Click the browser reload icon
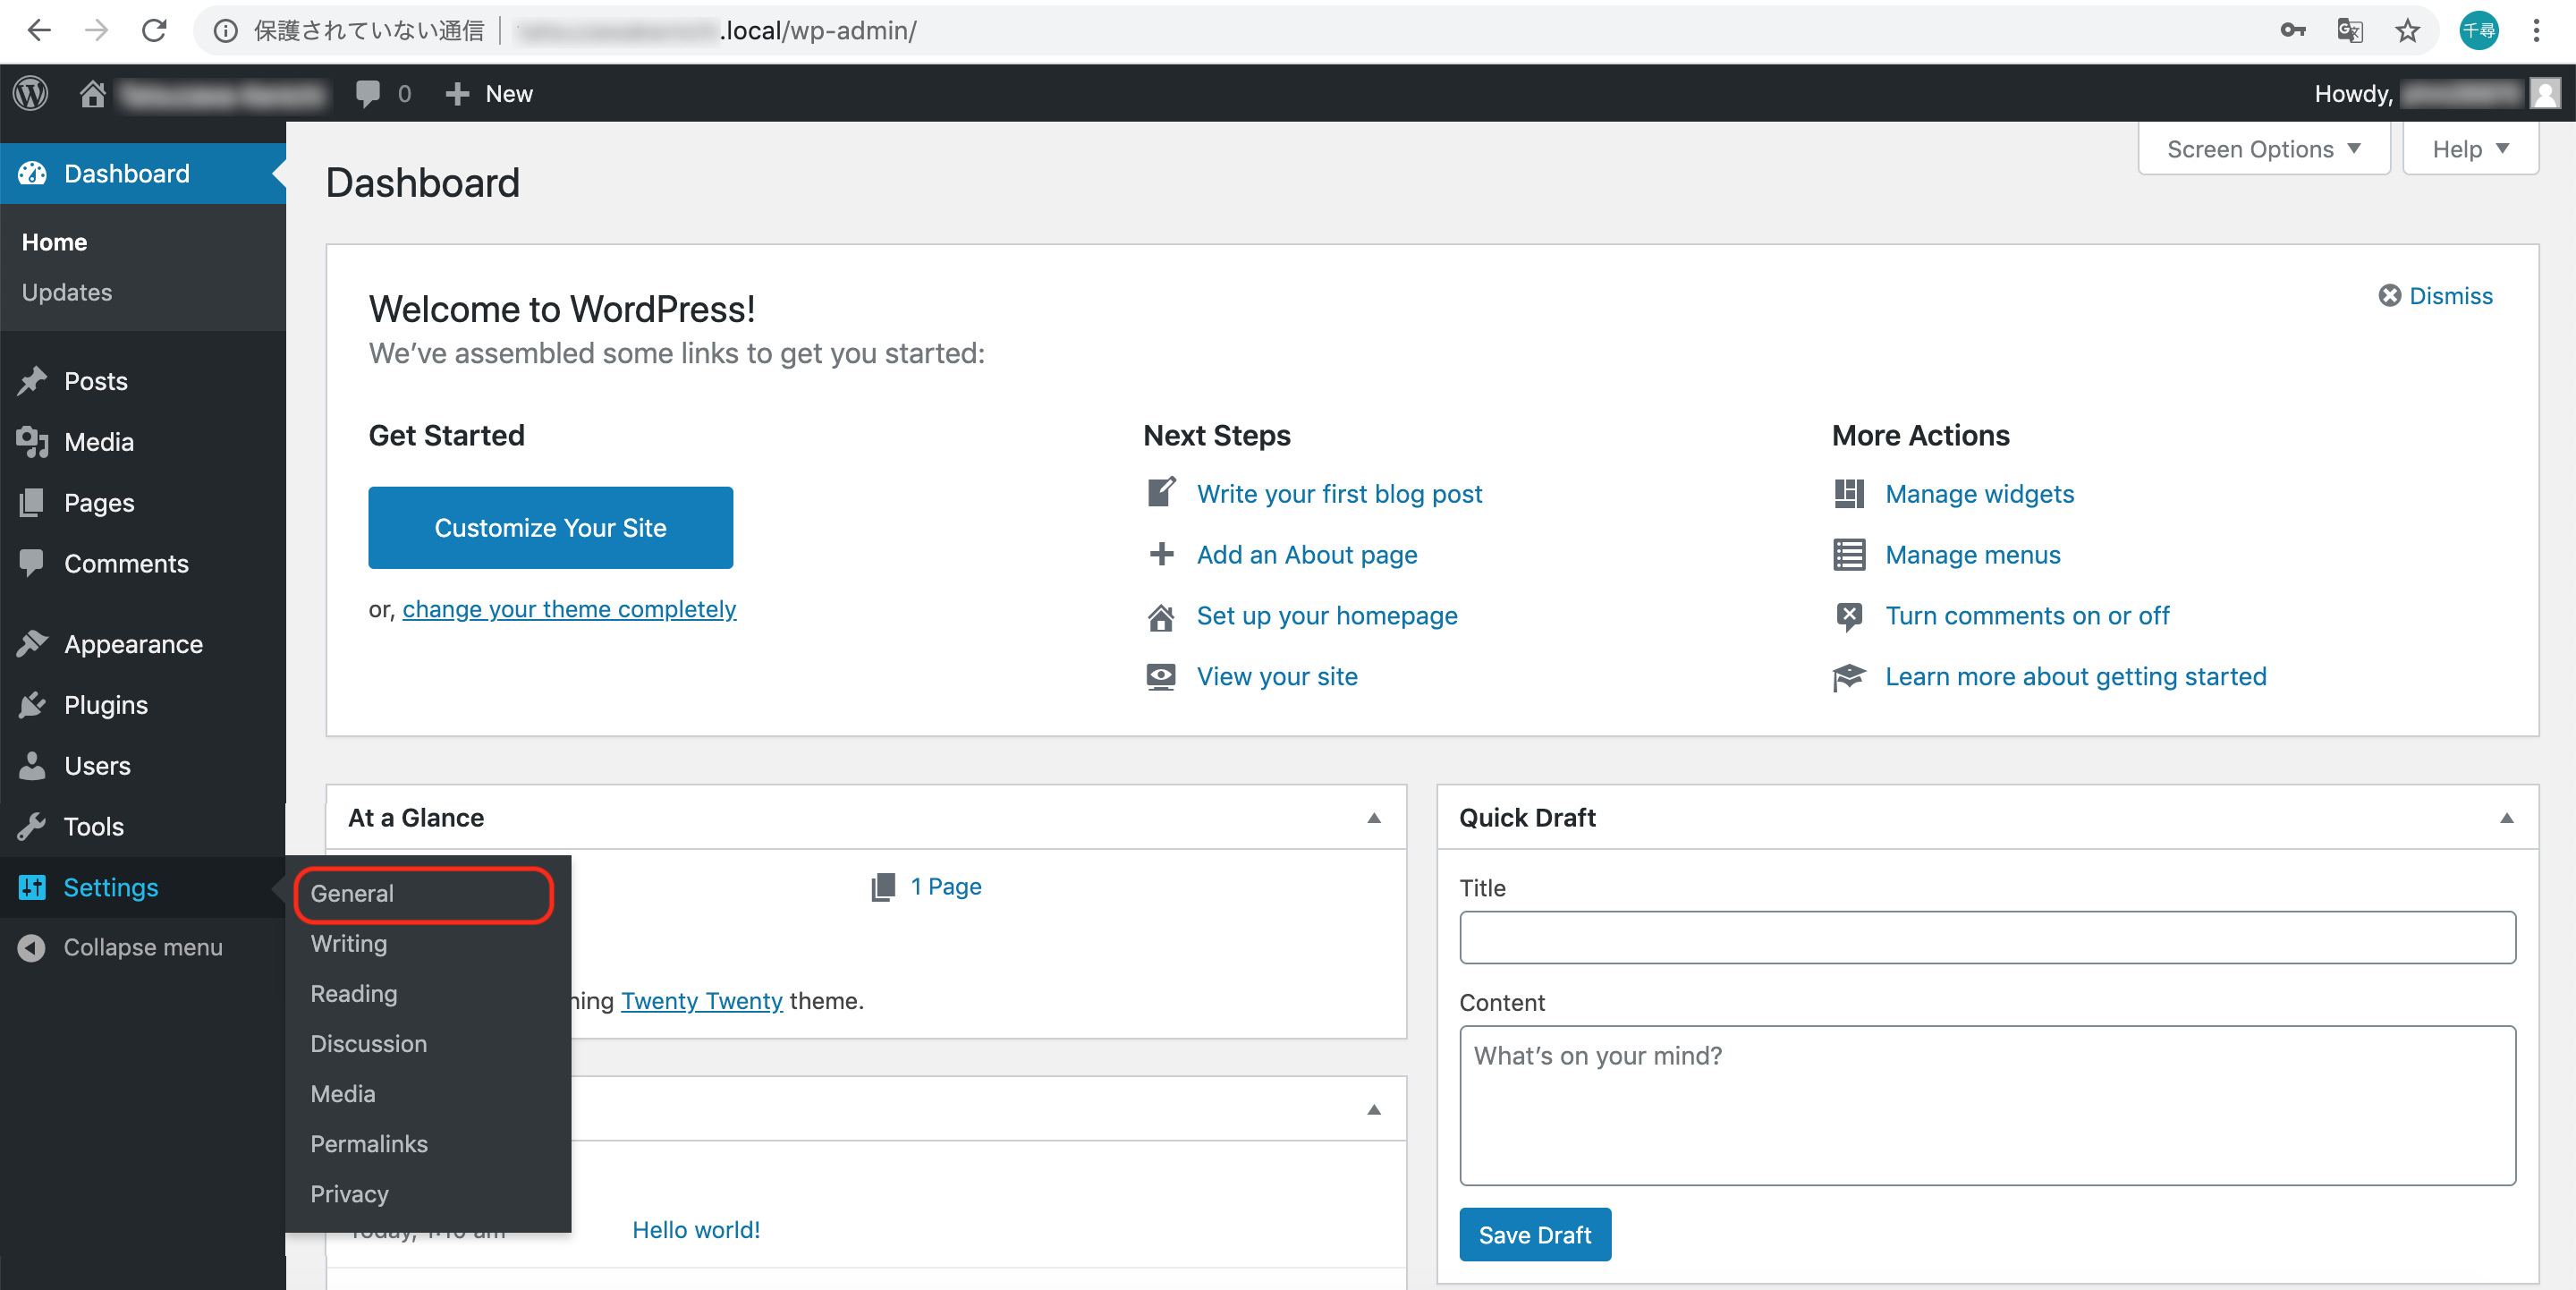2576x1290 pixels. pos(153,30)
